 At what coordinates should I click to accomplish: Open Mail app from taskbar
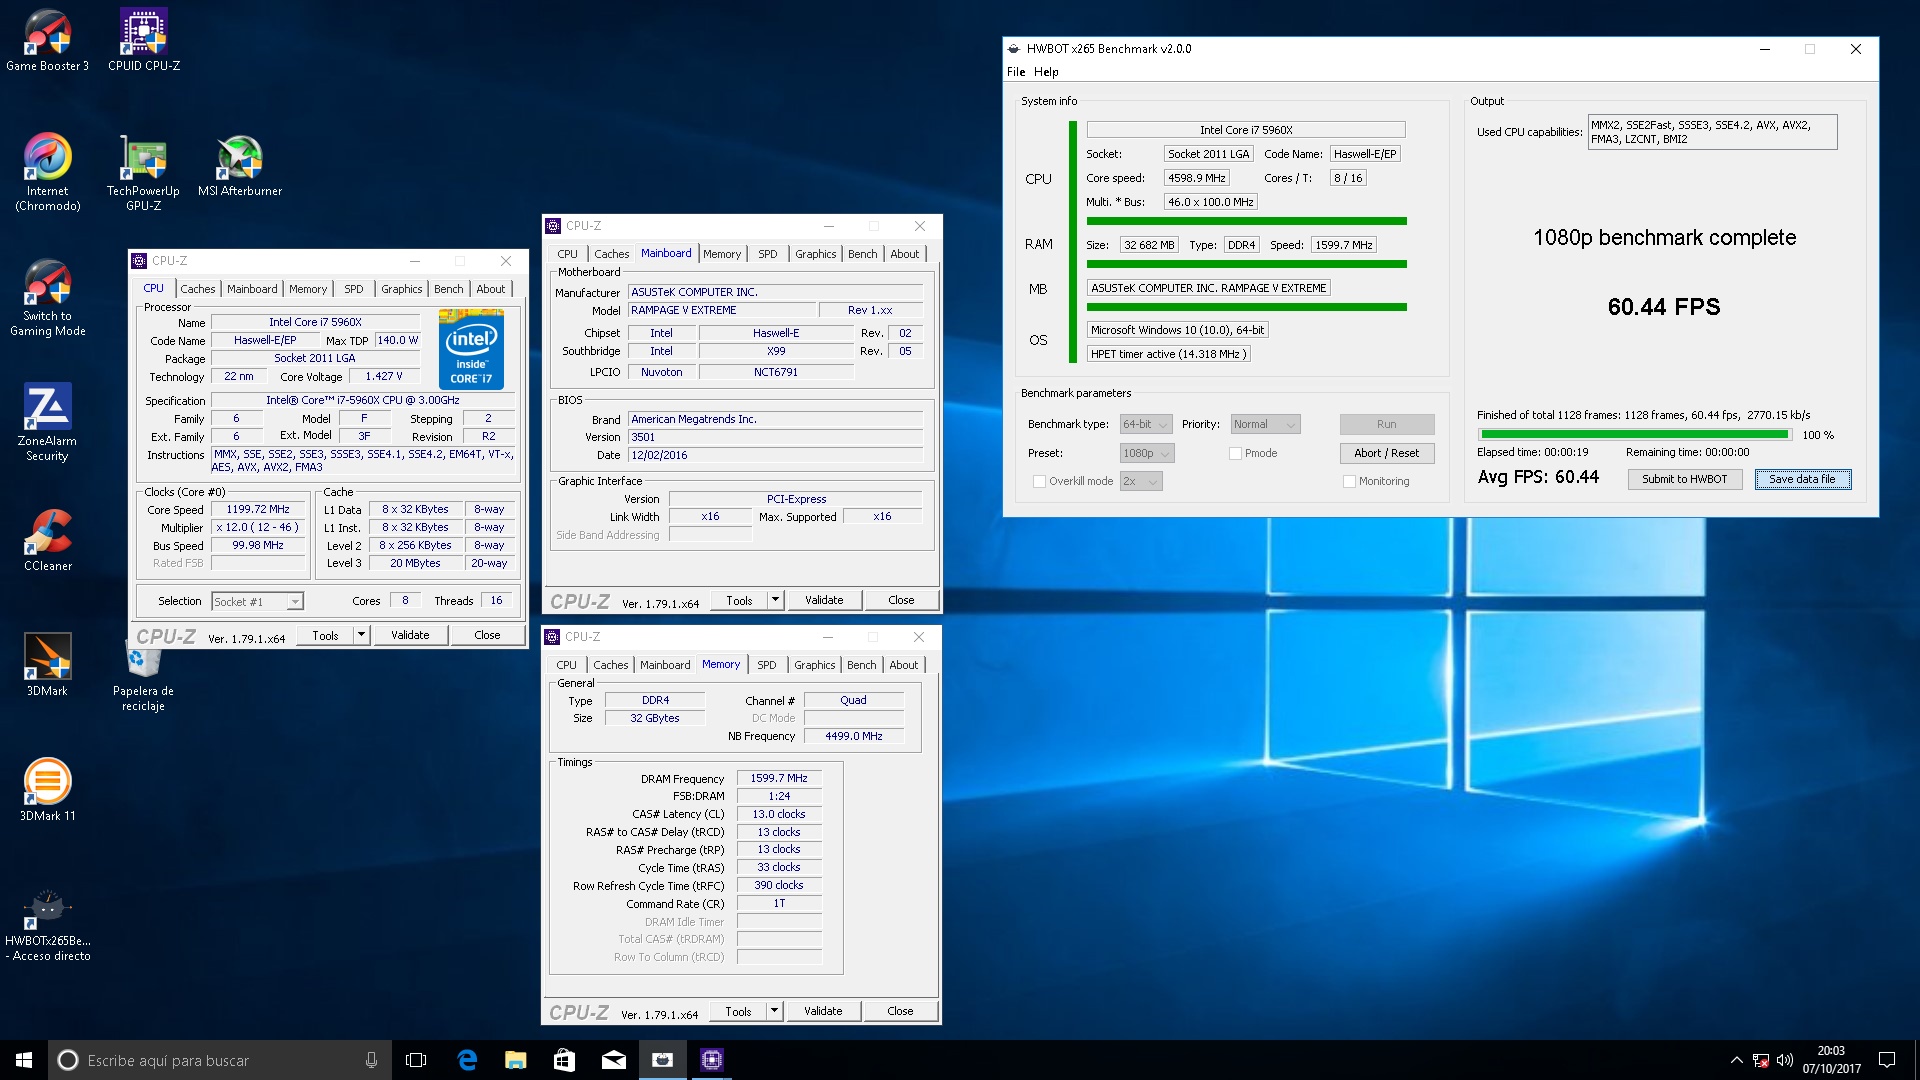coord(613,1060)
